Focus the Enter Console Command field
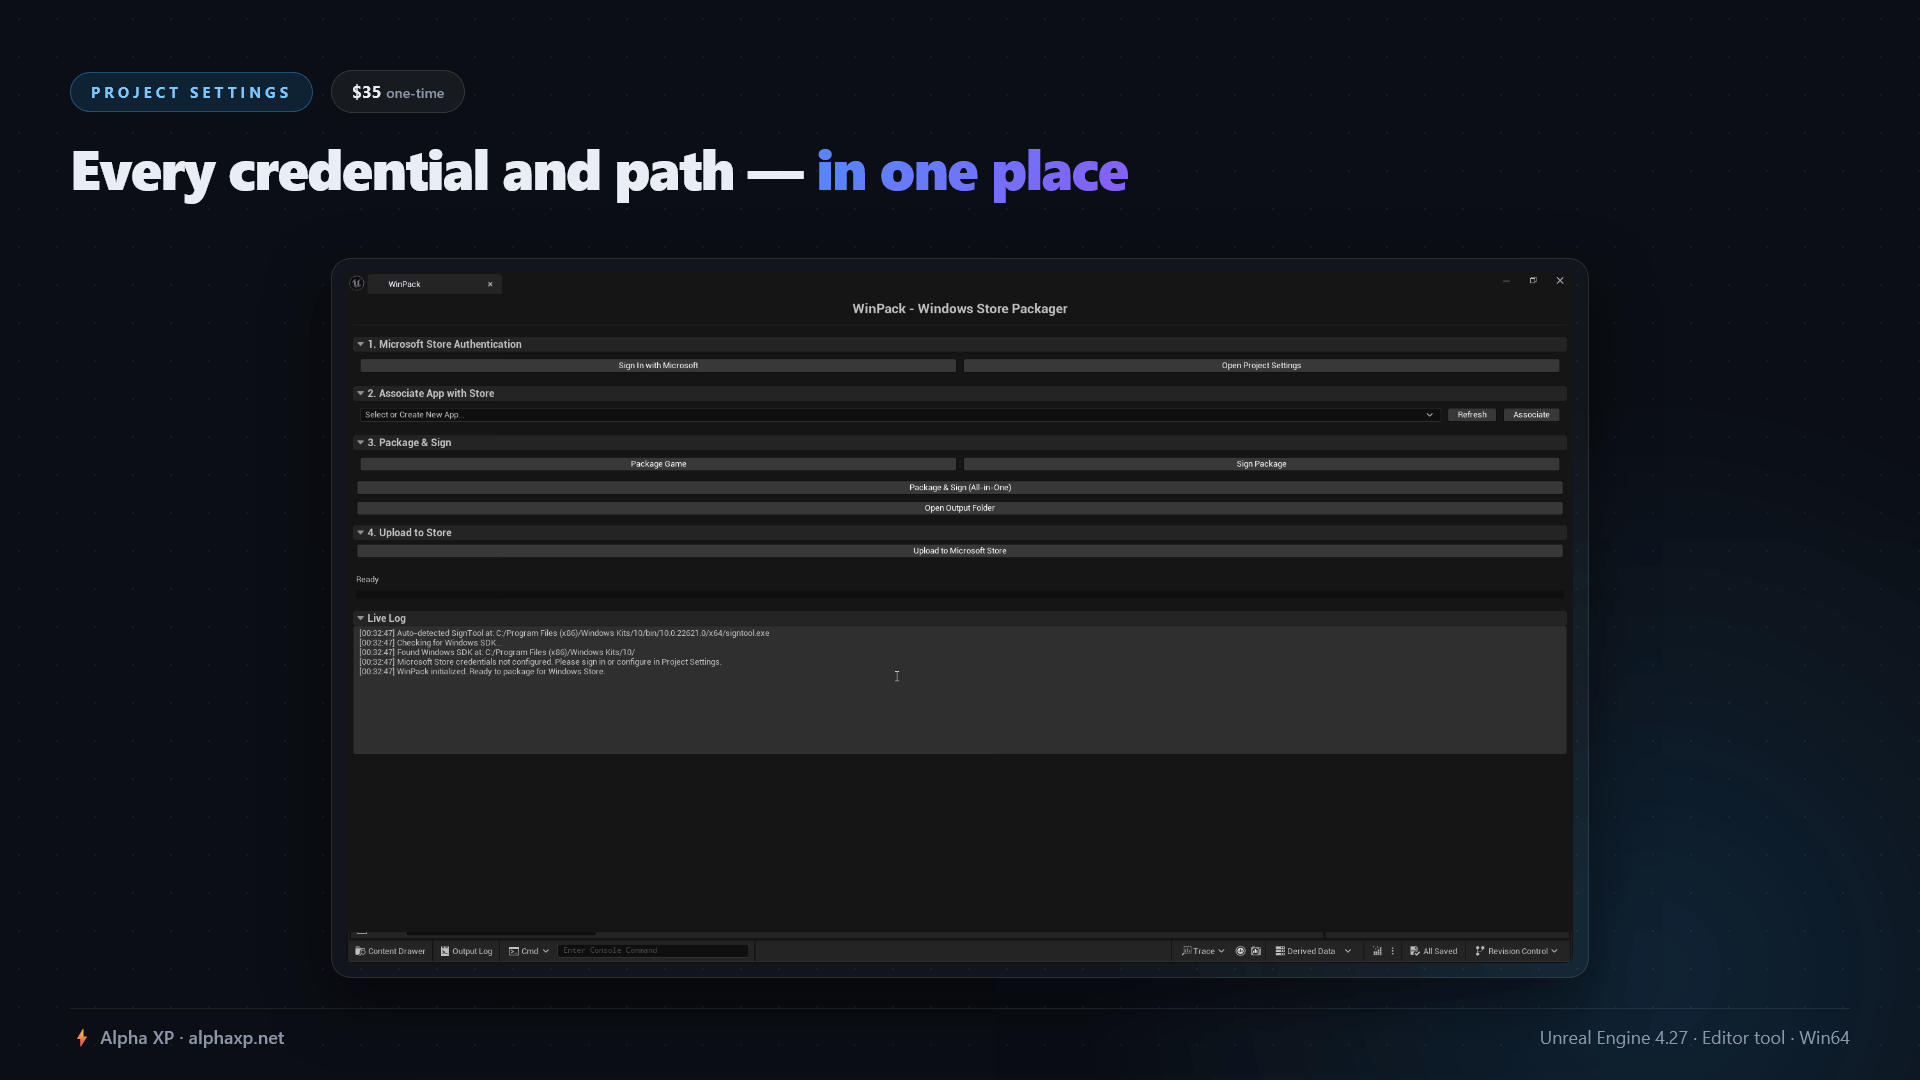1920x1080 pixels. 653,951
